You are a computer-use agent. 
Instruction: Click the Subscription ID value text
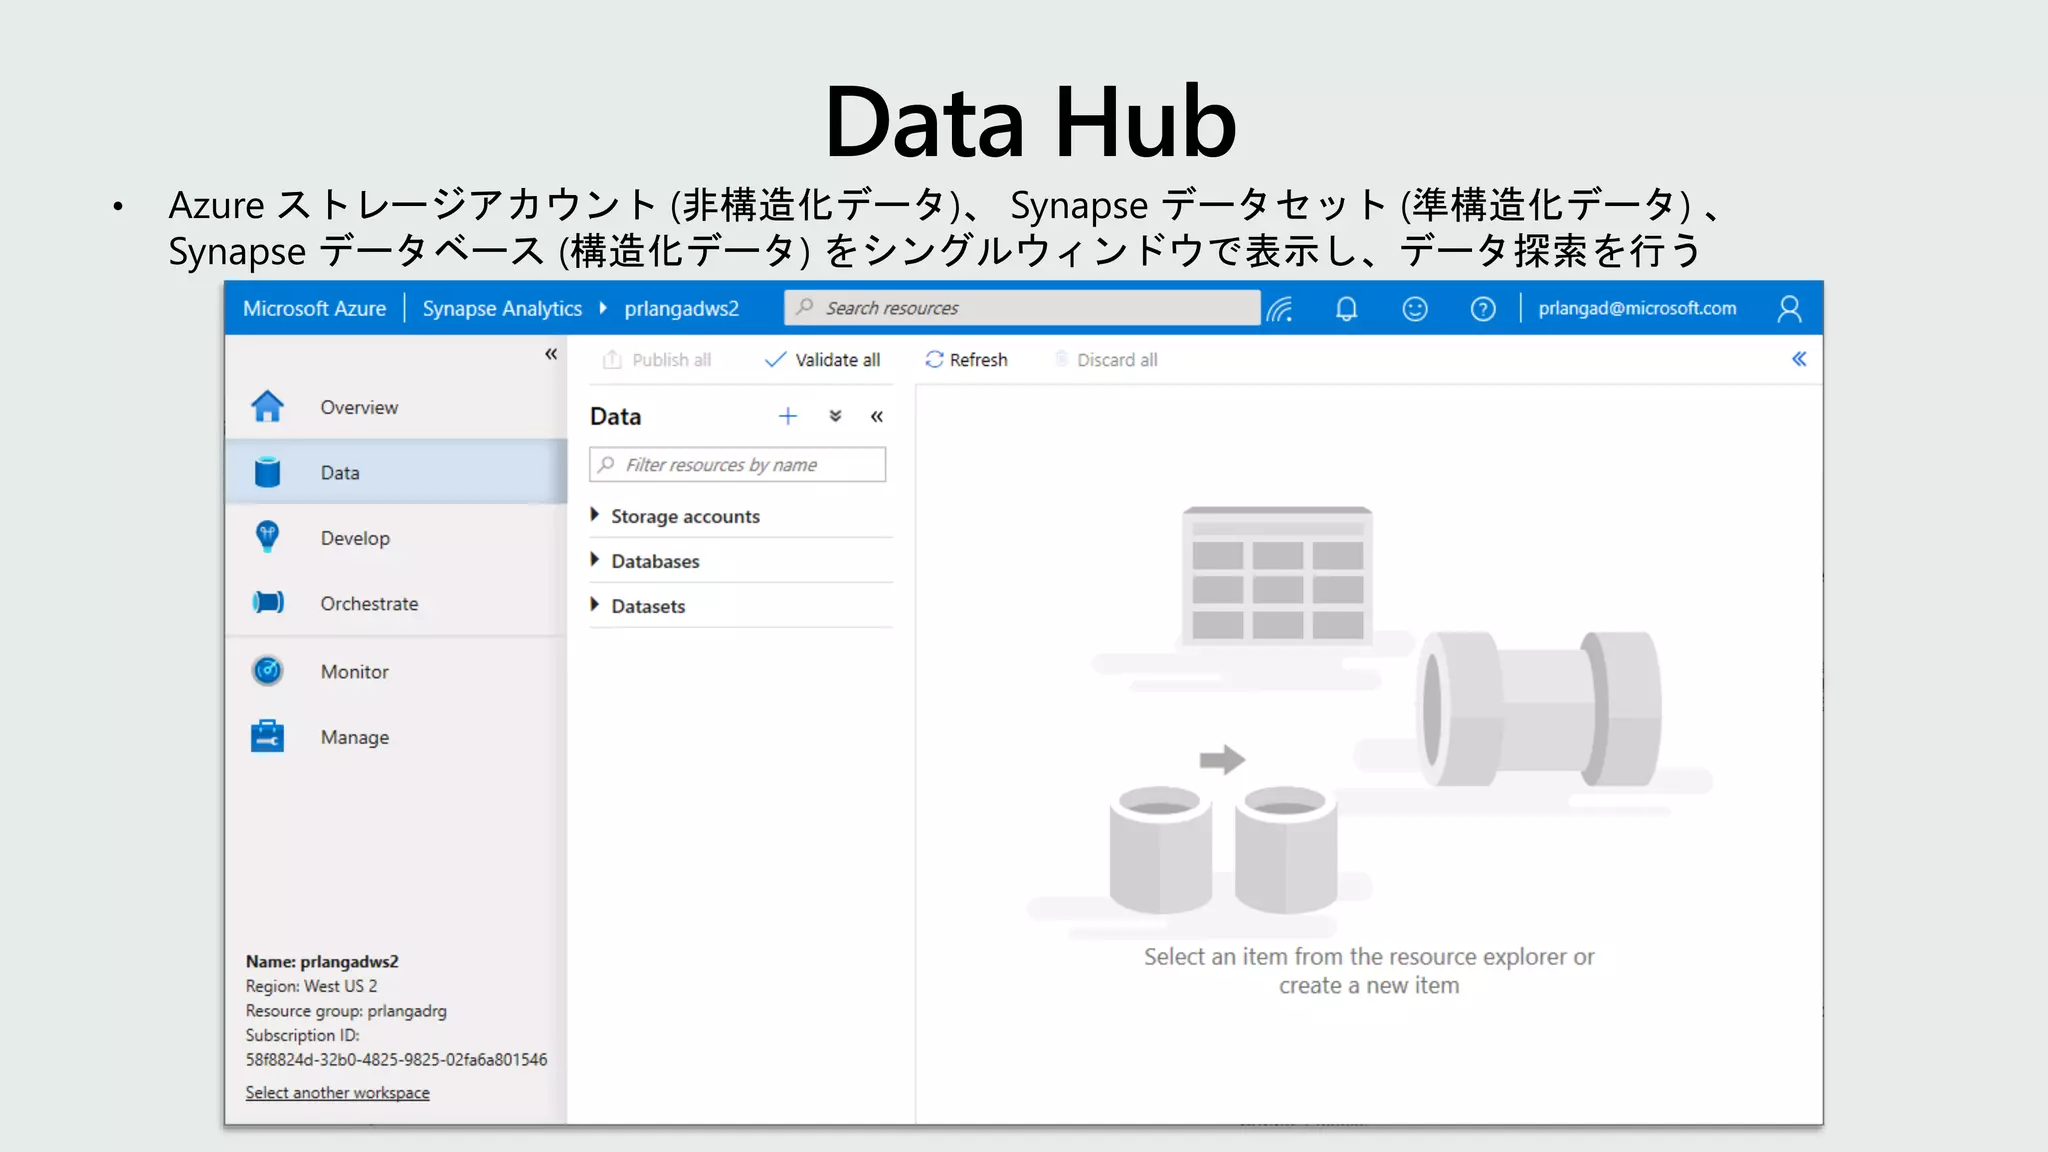(397, 1060)
